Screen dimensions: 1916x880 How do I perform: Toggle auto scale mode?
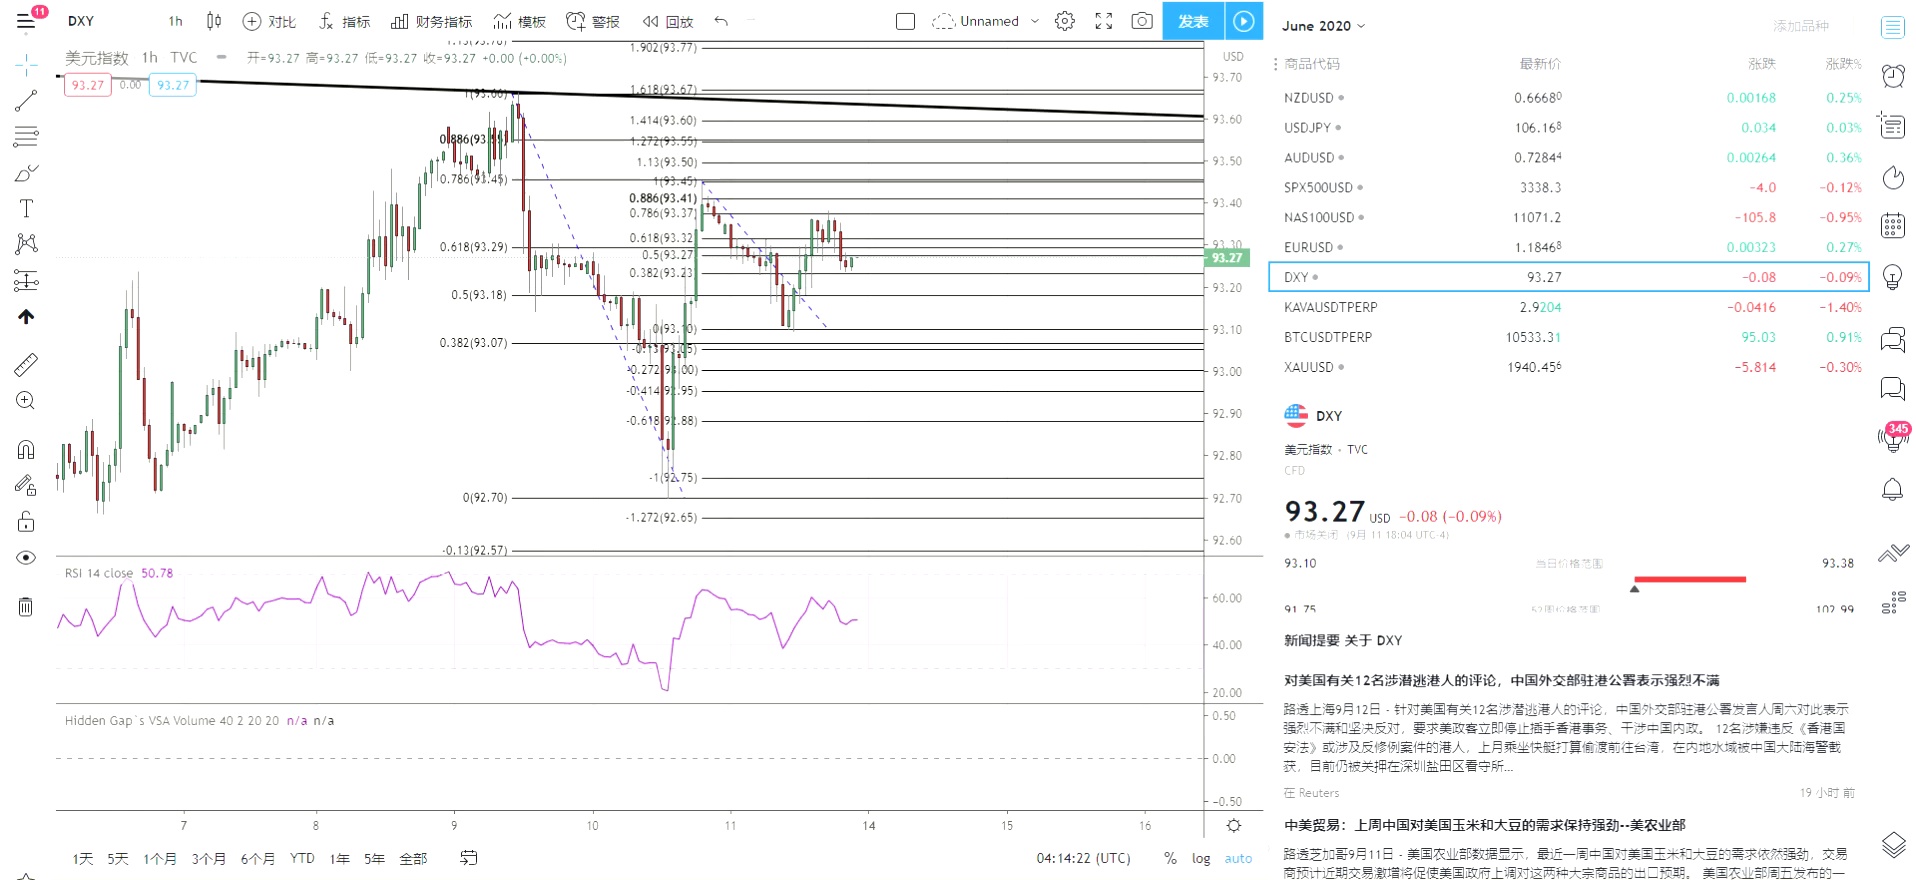point(1238,858)
